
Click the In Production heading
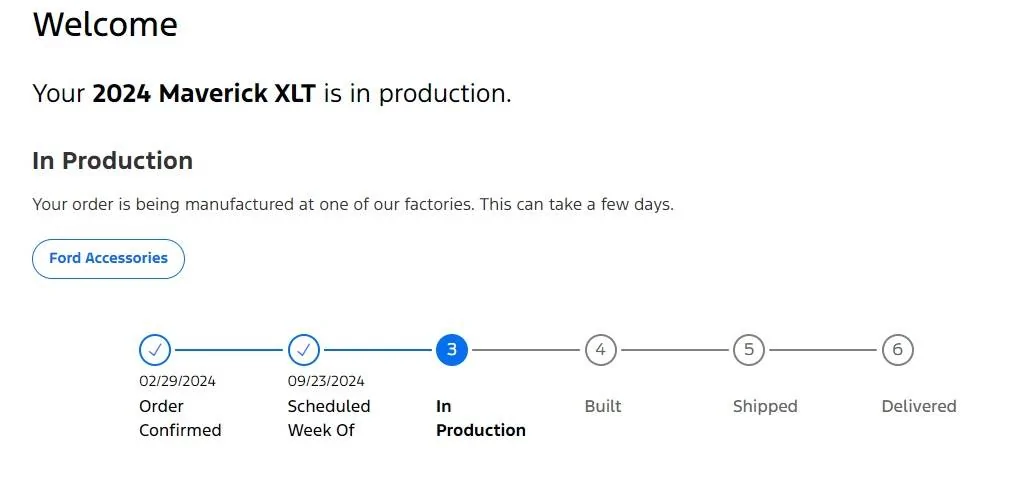[112, 161]
